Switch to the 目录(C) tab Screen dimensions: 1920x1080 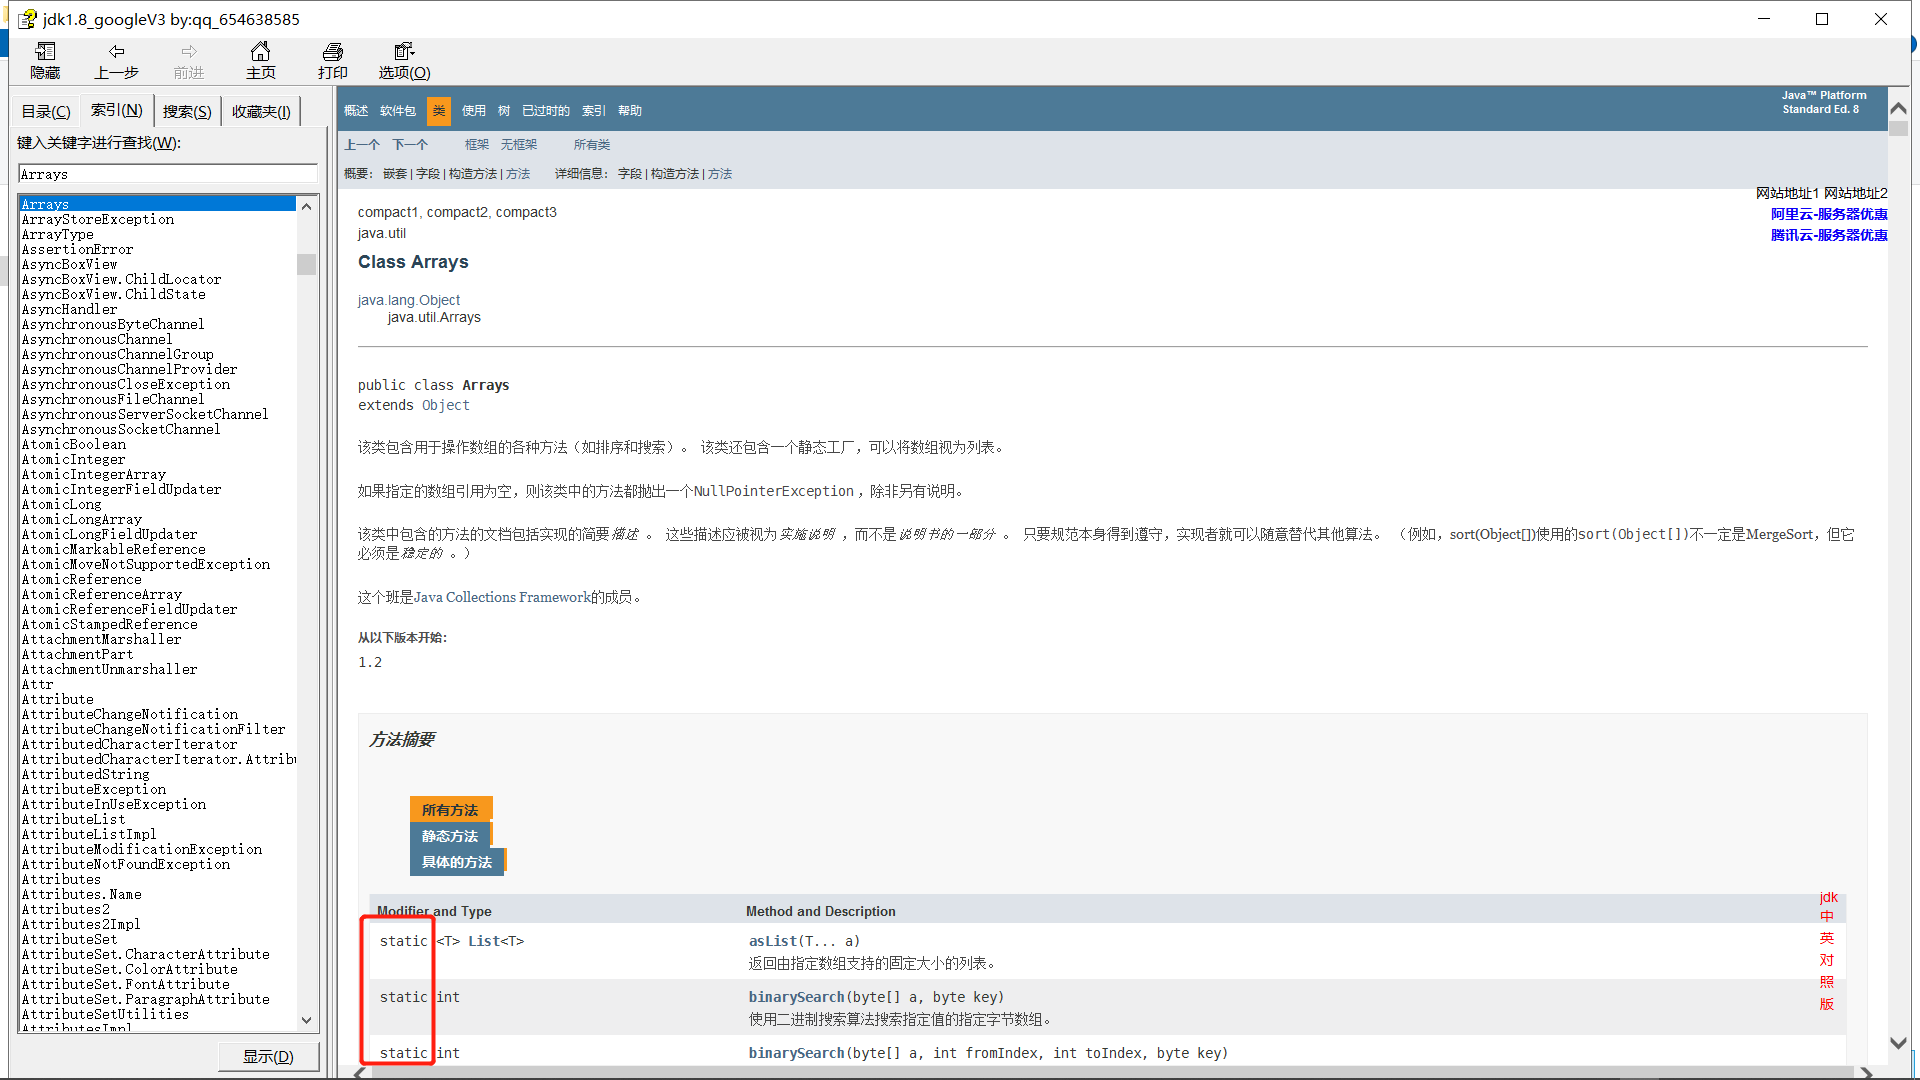point(46,111)
